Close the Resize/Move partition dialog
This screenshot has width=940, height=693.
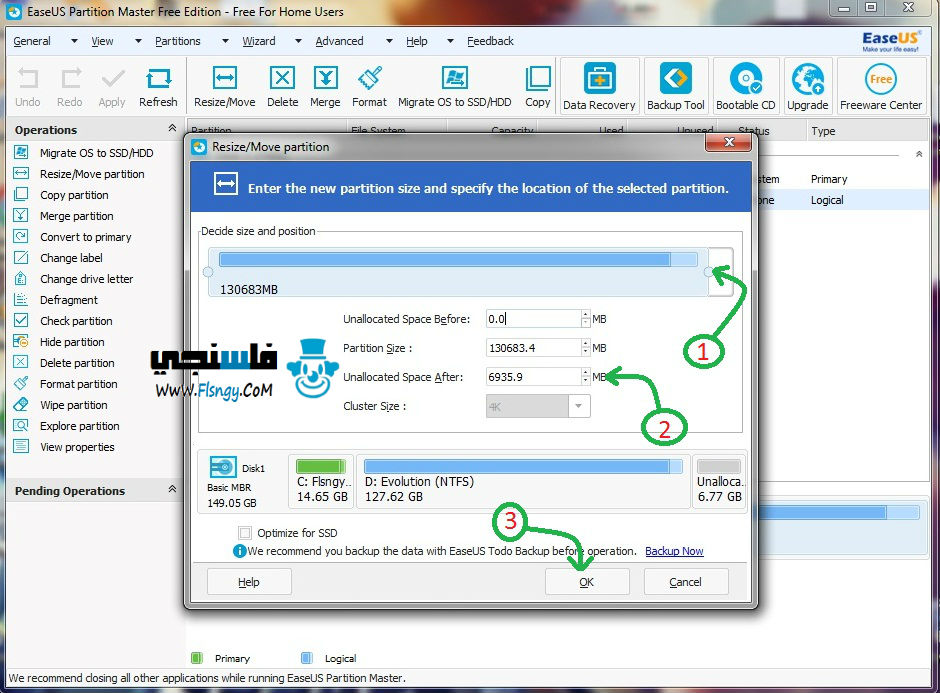[x=729, y=142]
